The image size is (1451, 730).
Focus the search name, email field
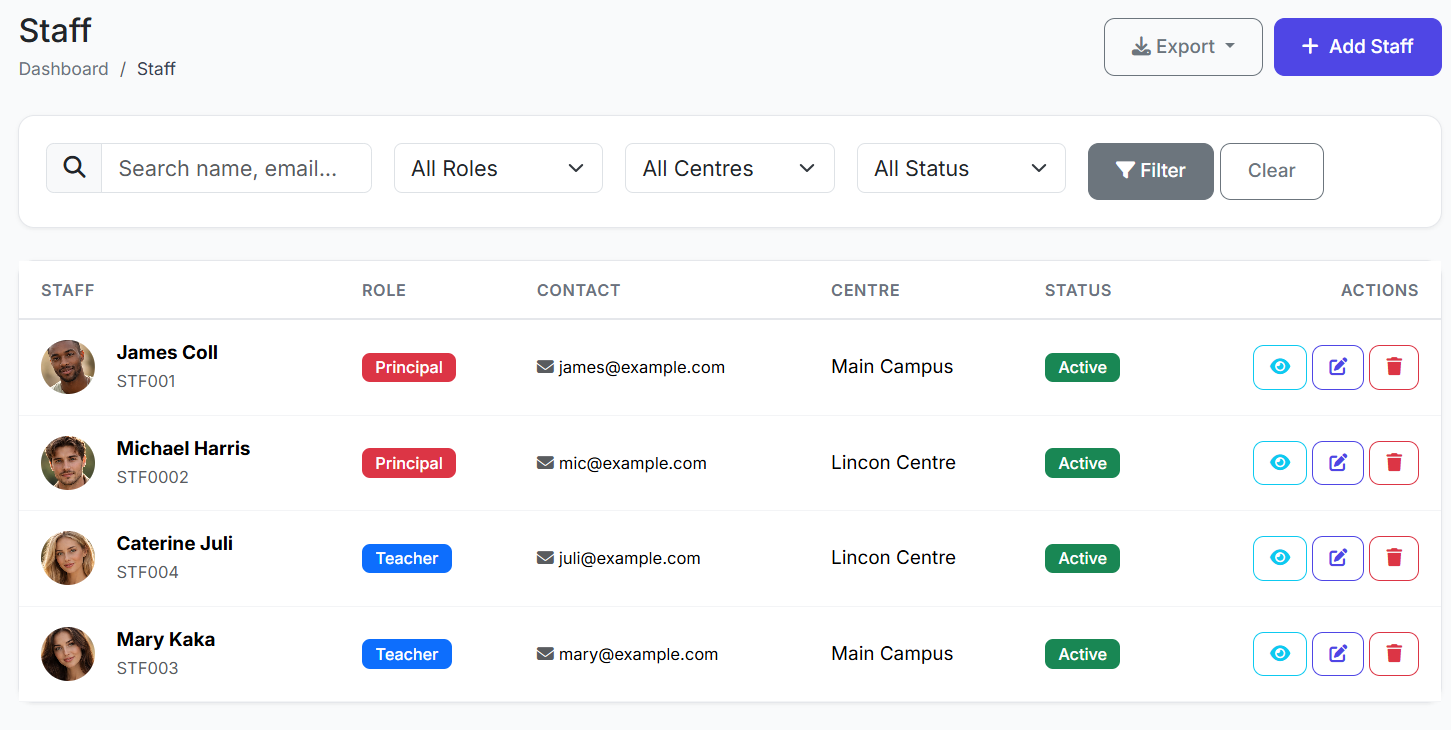236,168
